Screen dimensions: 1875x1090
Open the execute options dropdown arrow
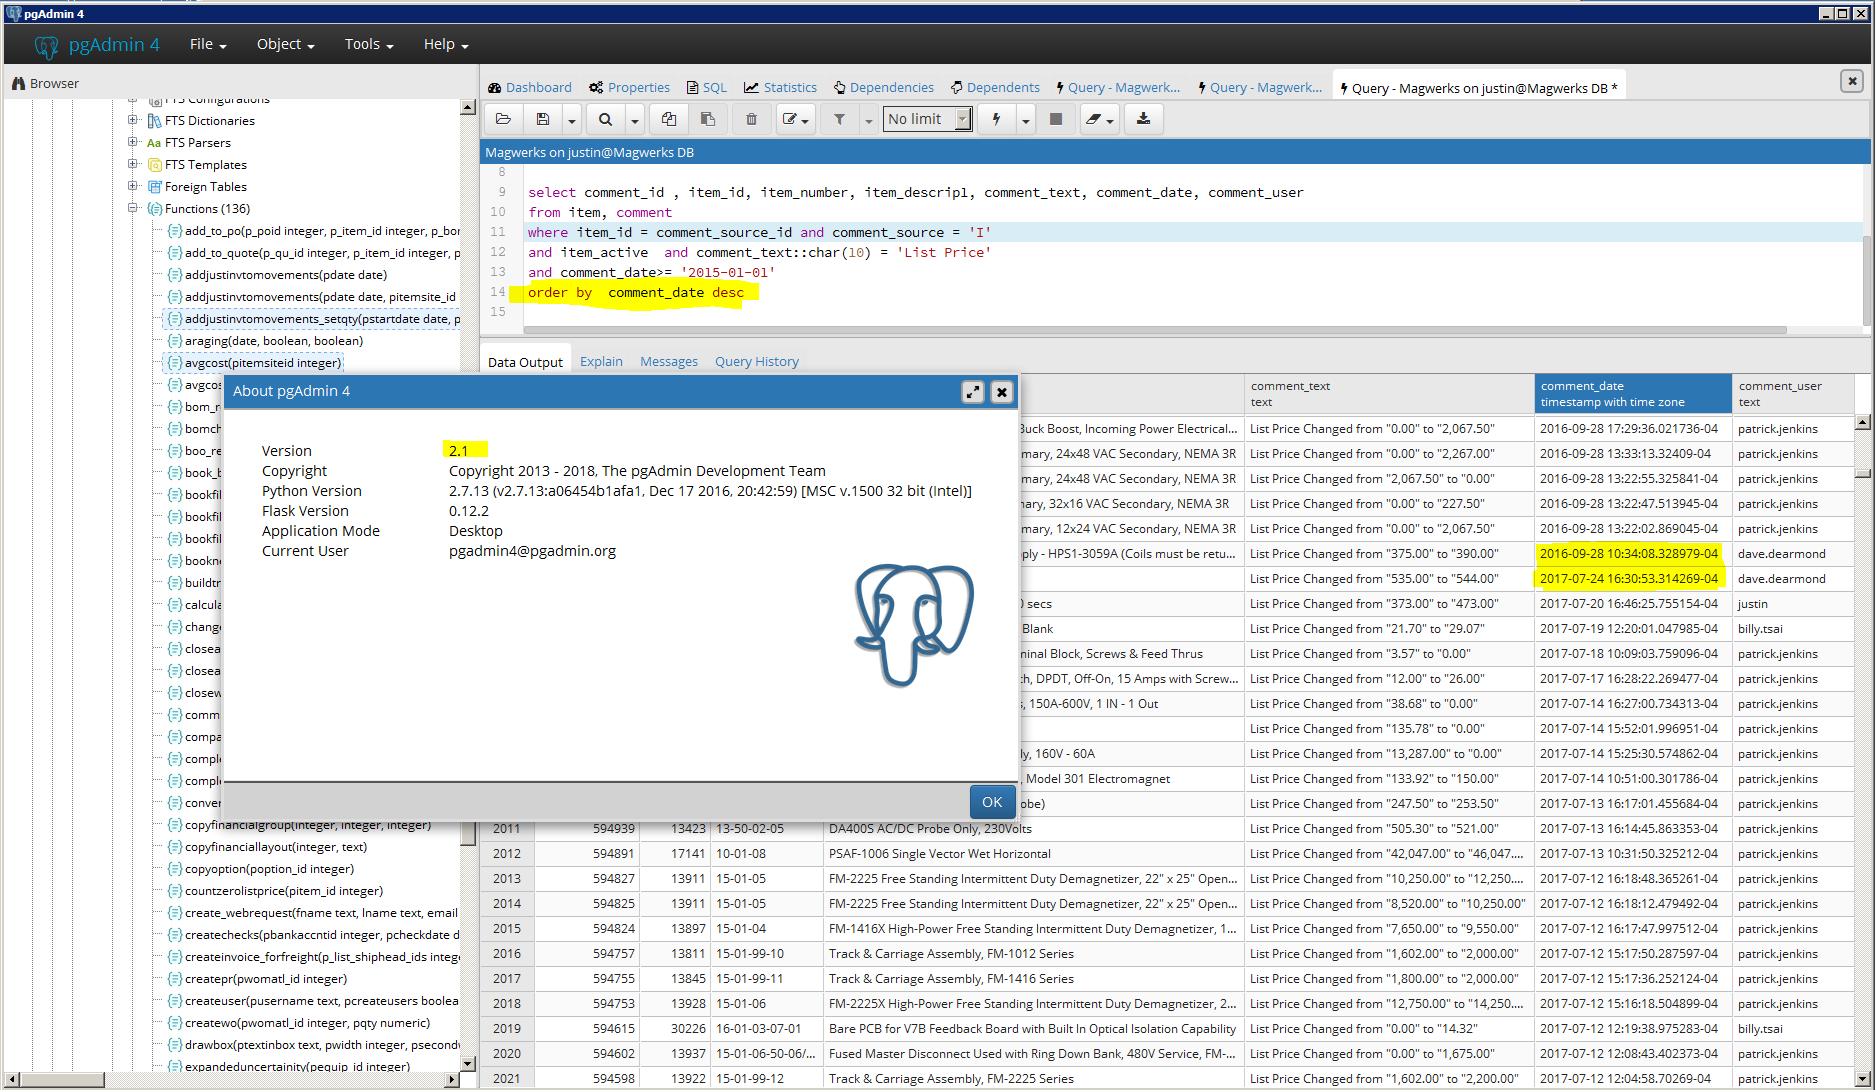coord(1025,119)
